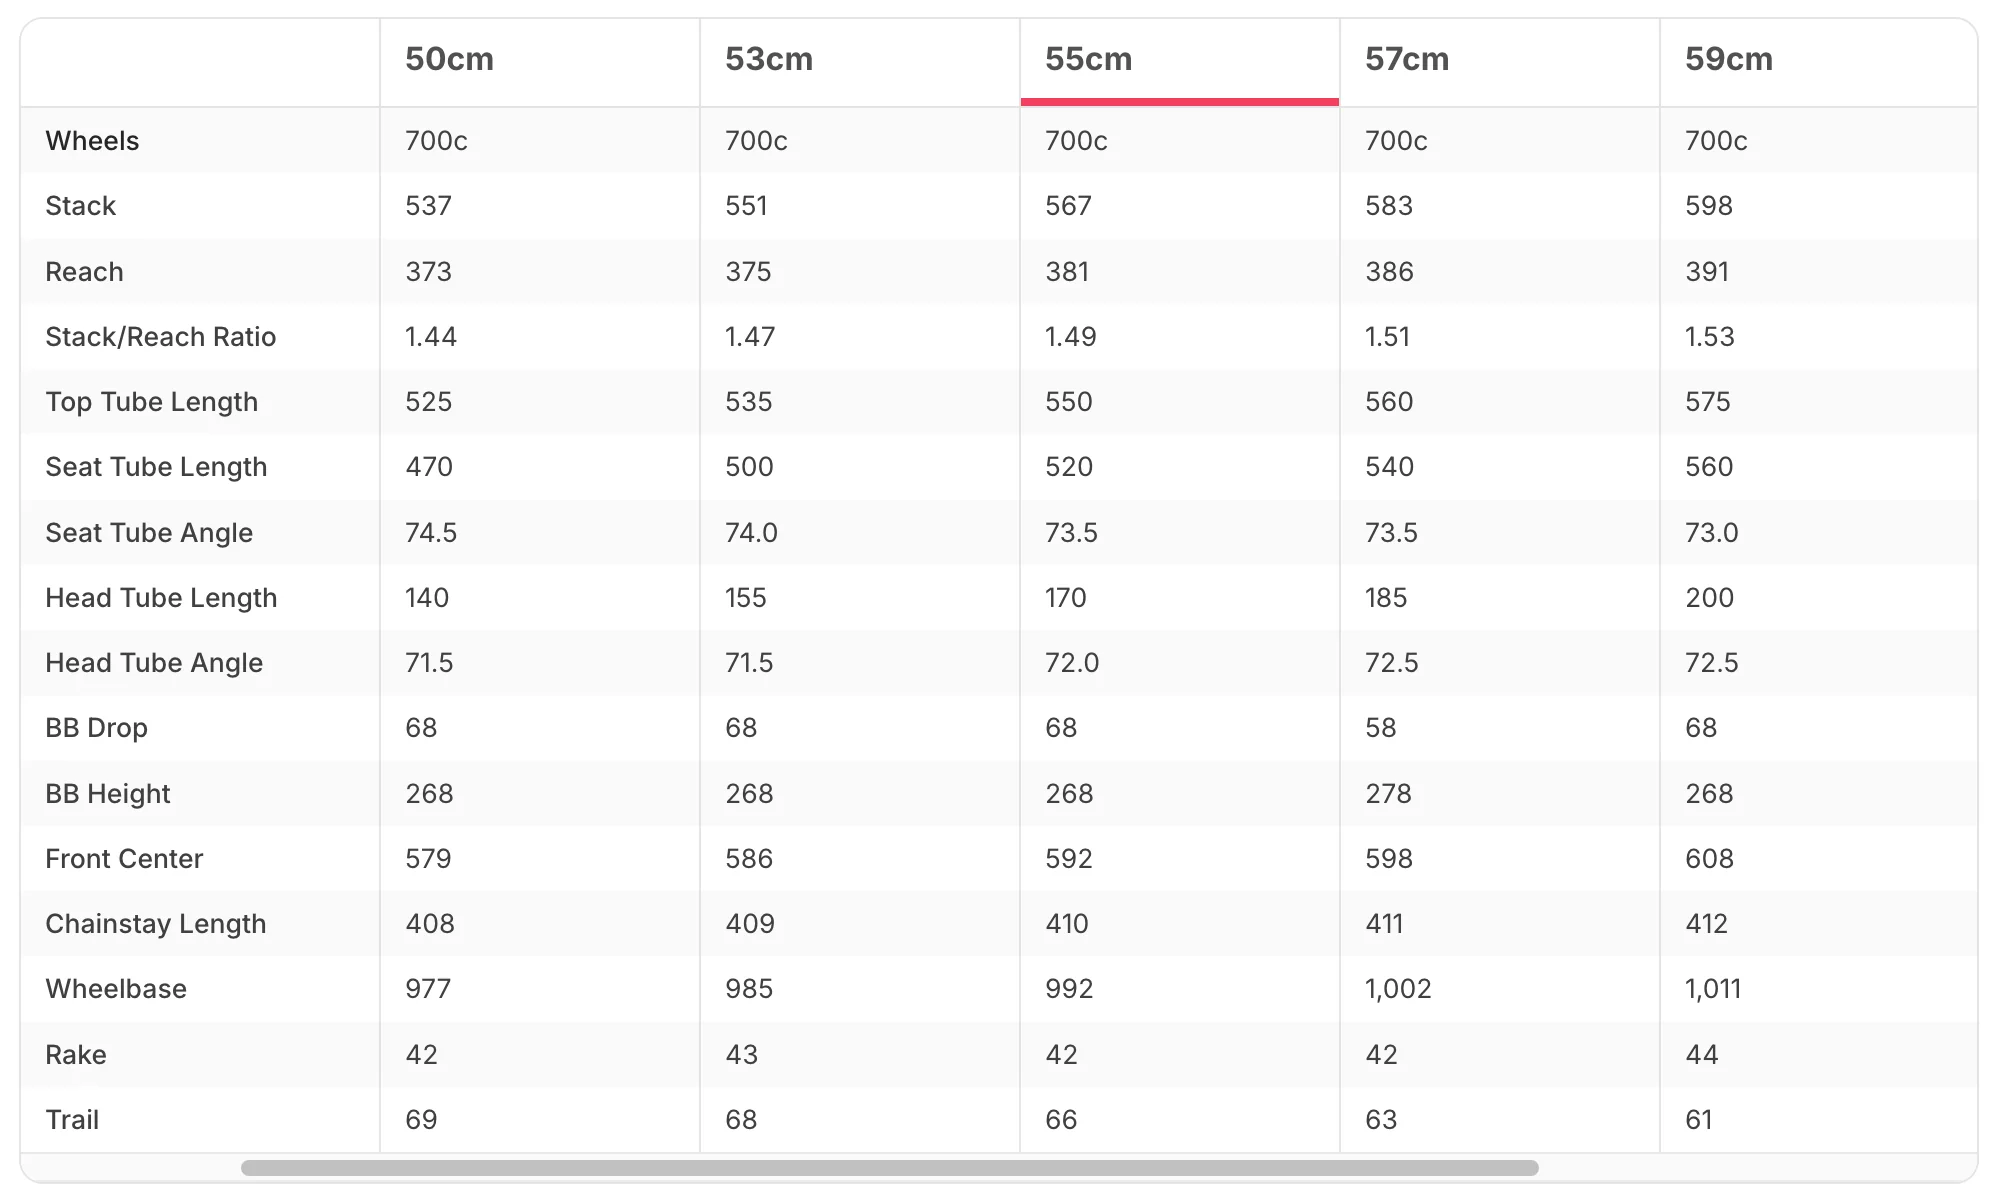Click the Top Tube Length row label

pyautogui.click(x=151, y=402)
